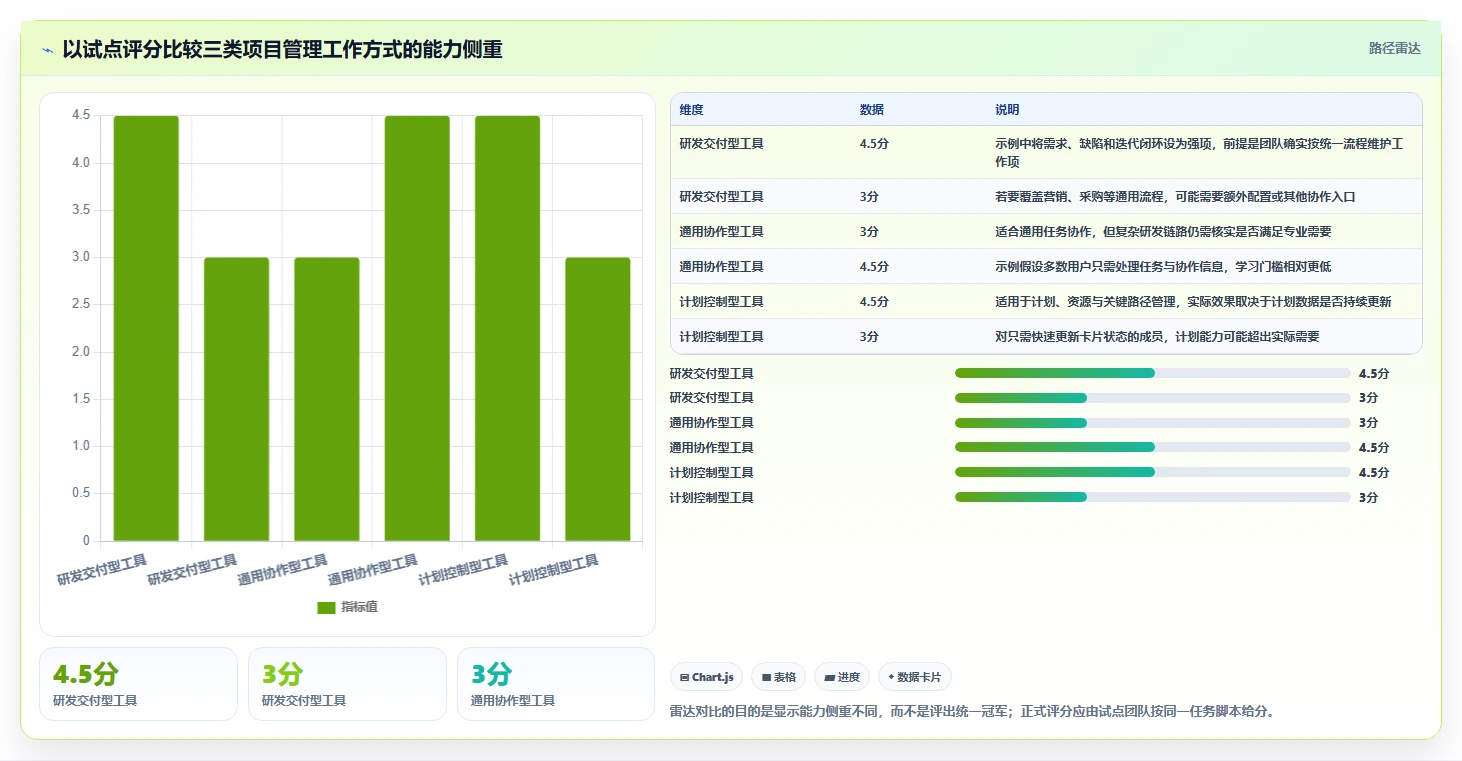Open the 3分 通用协作型工具 stat card
This screenshot has width=1462, height=761.
tap(556, 684)
